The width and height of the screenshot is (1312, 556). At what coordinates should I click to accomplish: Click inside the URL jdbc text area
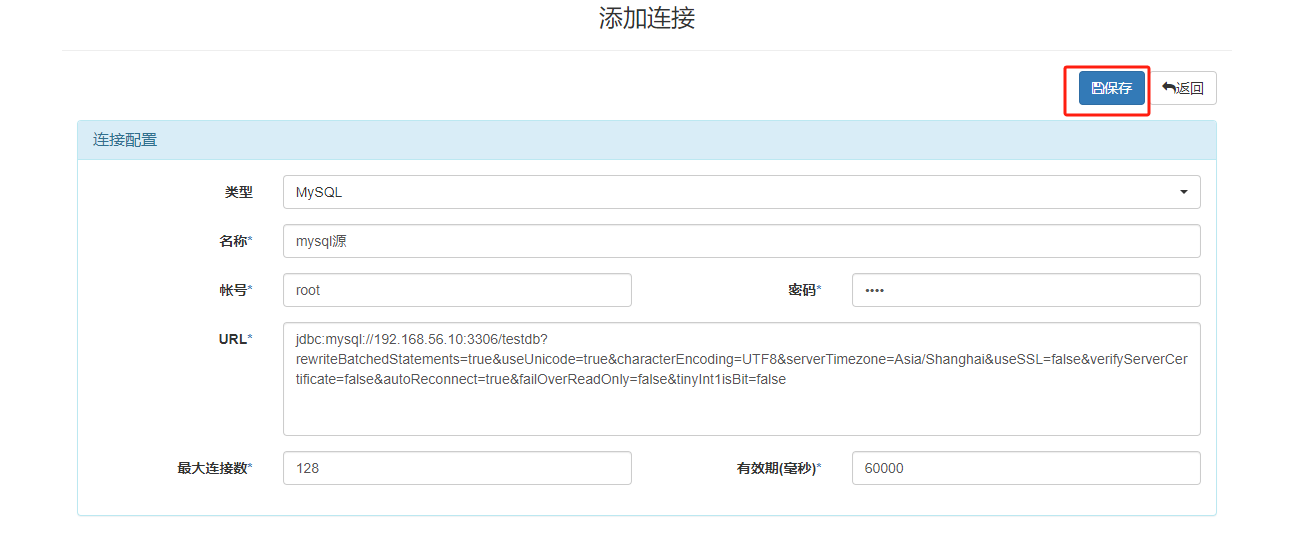click(741, 379)
